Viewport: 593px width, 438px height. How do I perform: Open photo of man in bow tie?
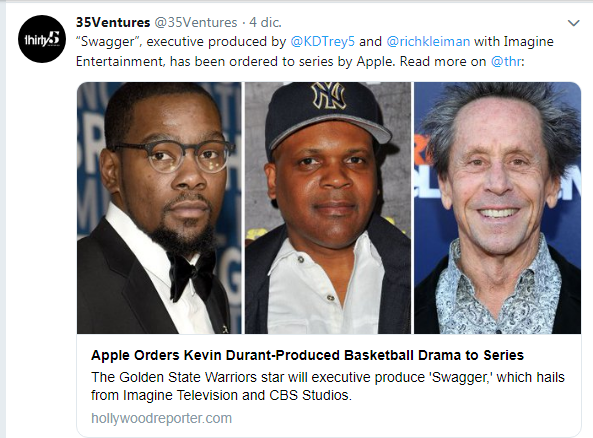(159, 208)
